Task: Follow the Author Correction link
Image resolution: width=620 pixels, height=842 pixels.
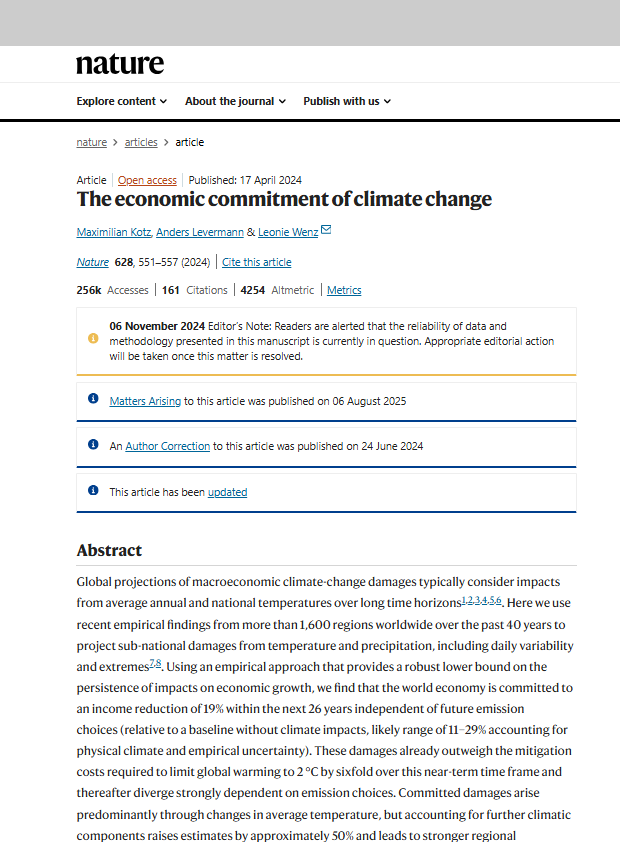Action: 167,446
